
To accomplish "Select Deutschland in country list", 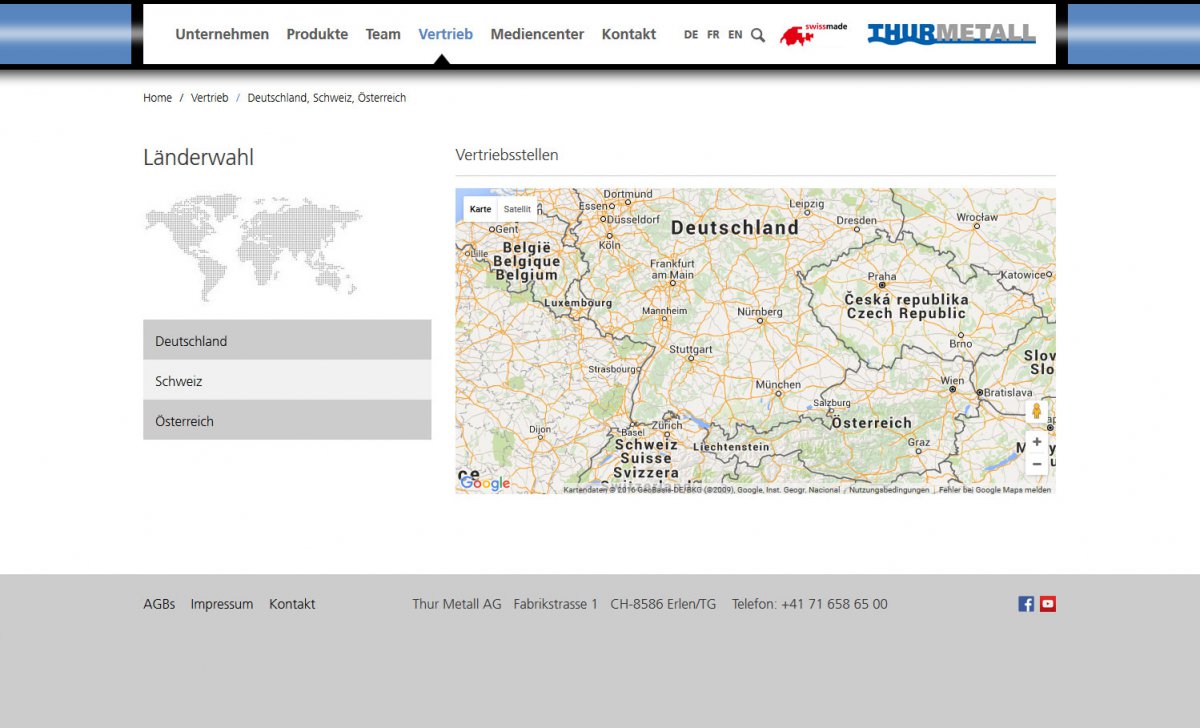I will (x=287, y=341).
